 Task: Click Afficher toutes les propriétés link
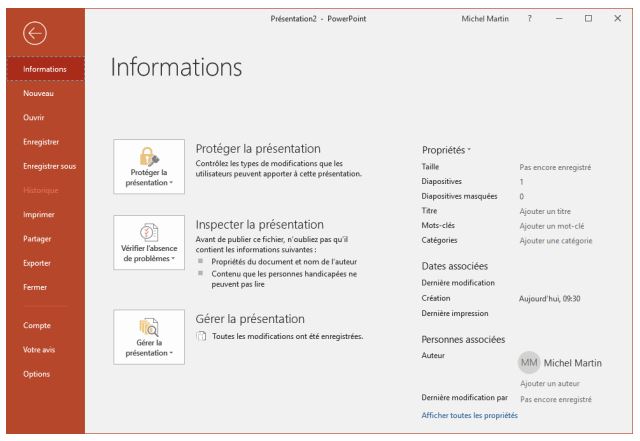tap(470, 415)
